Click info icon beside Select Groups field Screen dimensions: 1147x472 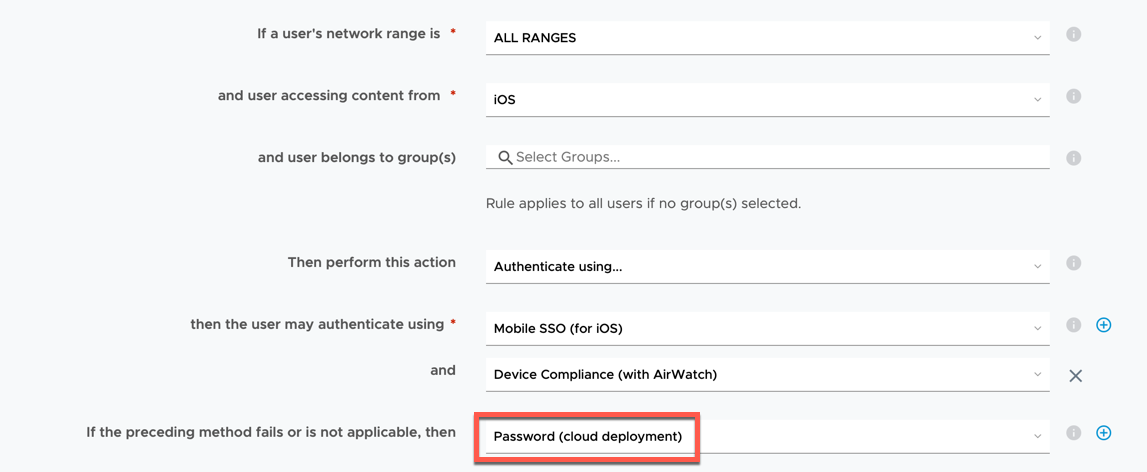pos(1073,158)
